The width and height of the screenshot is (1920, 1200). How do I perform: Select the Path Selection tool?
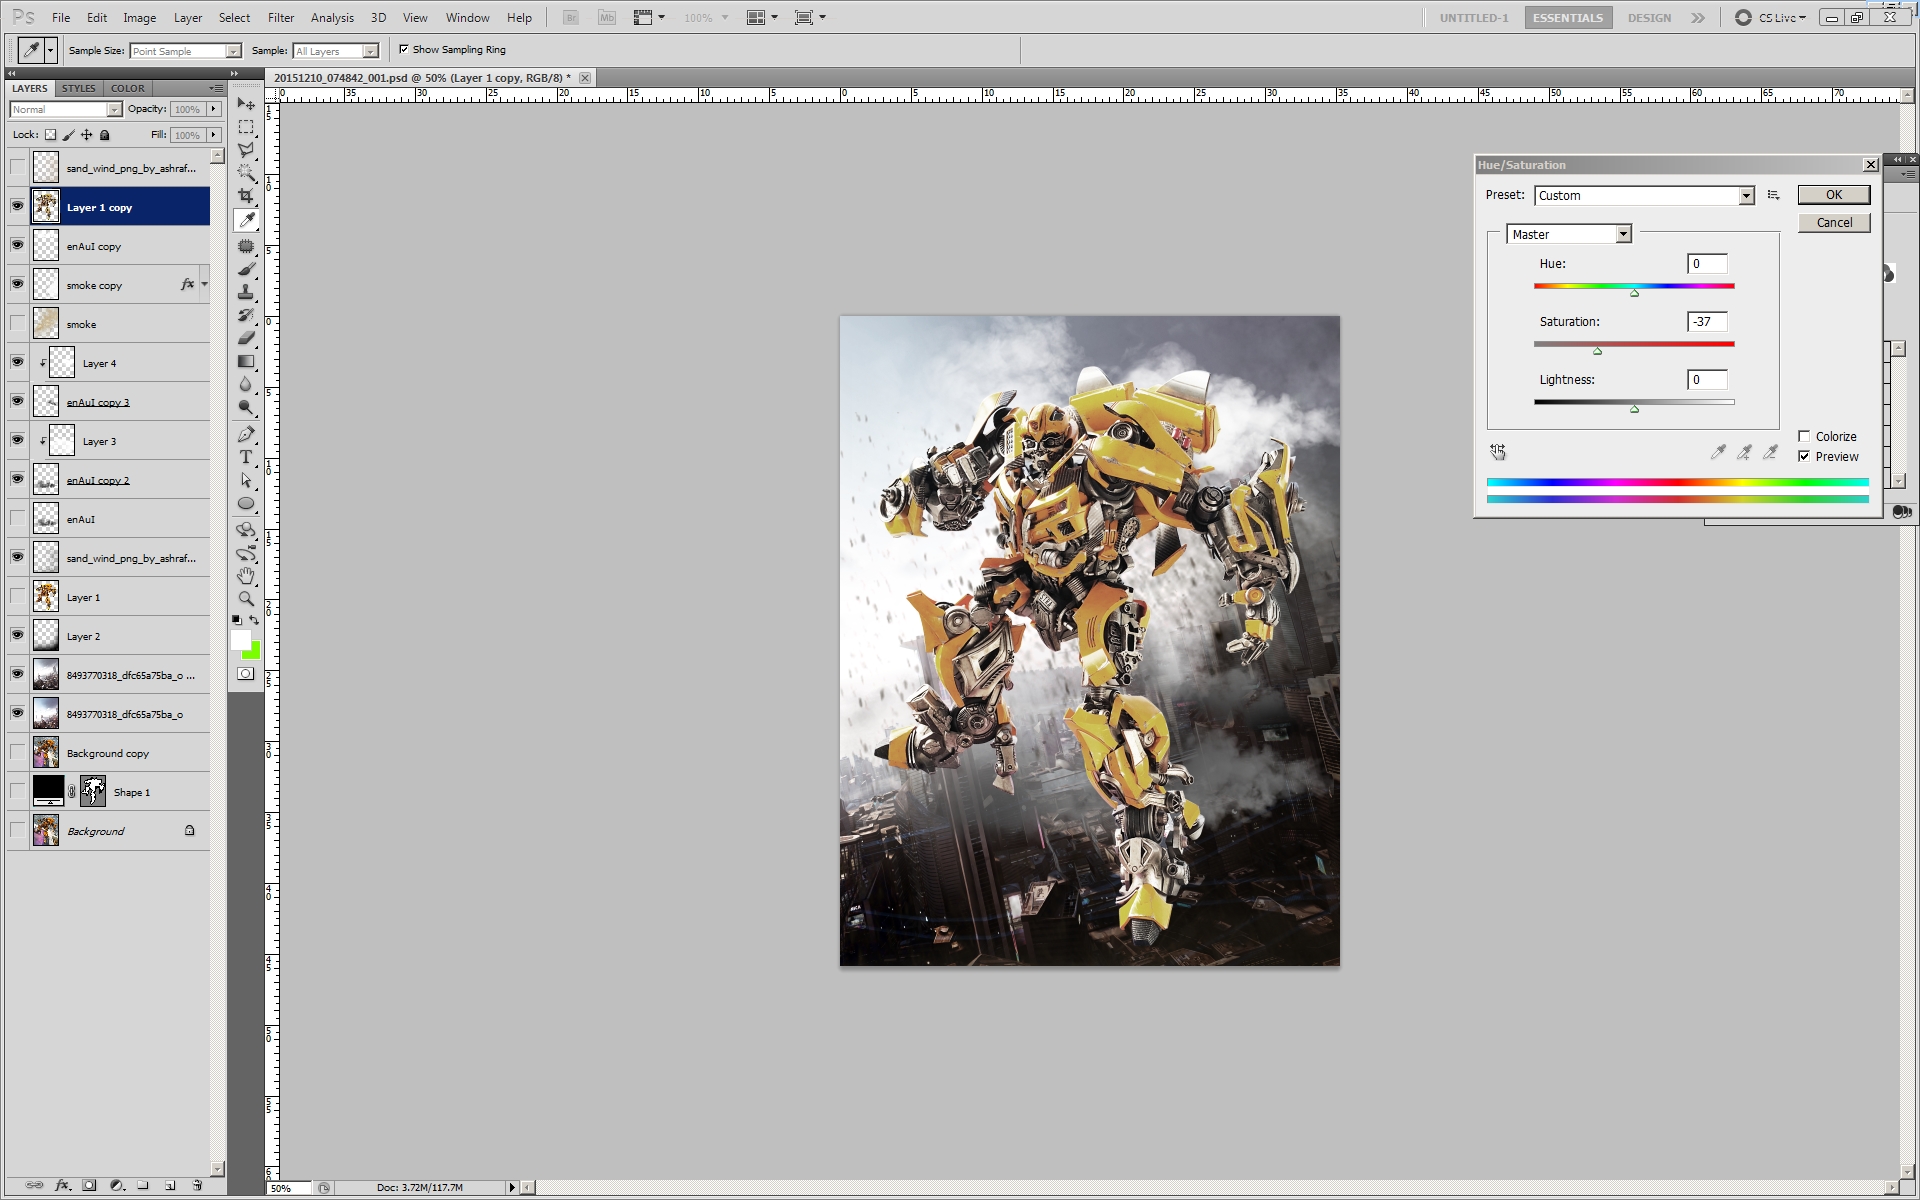[246, 480]
